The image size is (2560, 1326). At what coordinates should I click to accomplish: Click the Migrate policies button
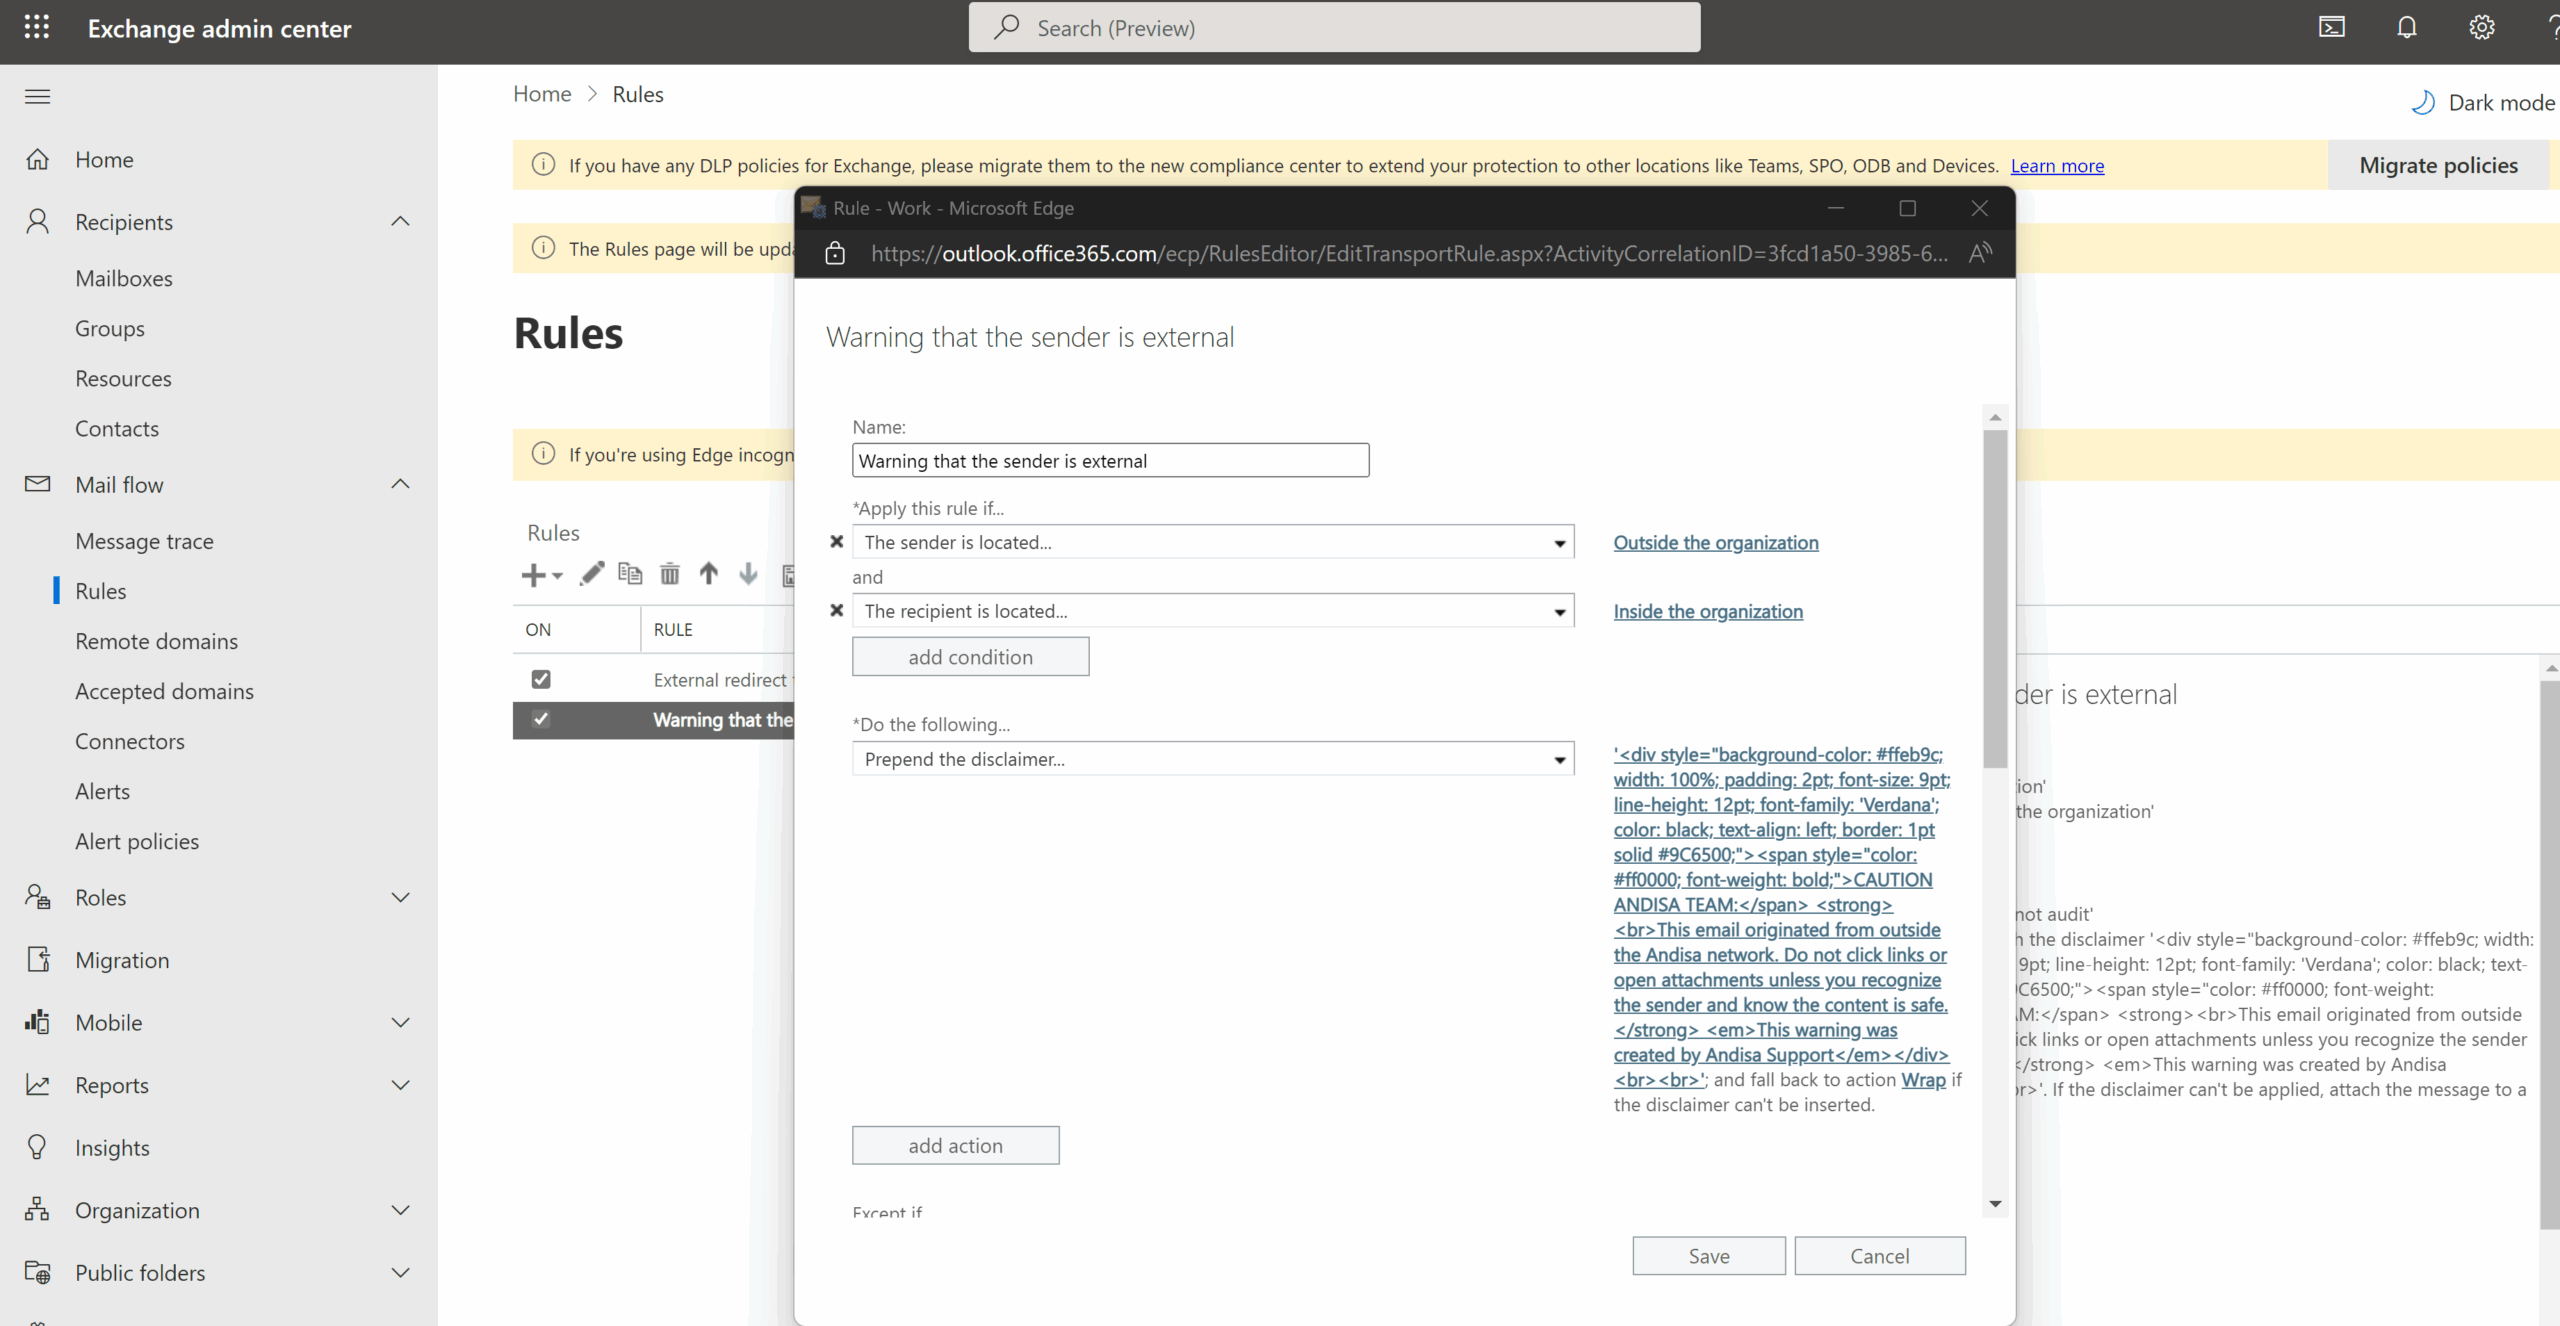point(2438,165)
